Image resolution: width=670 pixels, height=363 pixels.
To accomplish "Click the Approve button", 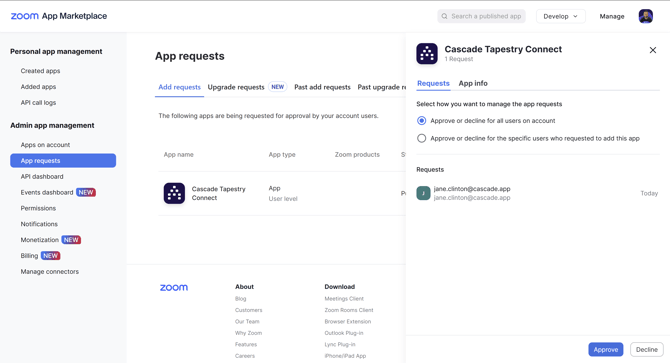I will (605, 349).
